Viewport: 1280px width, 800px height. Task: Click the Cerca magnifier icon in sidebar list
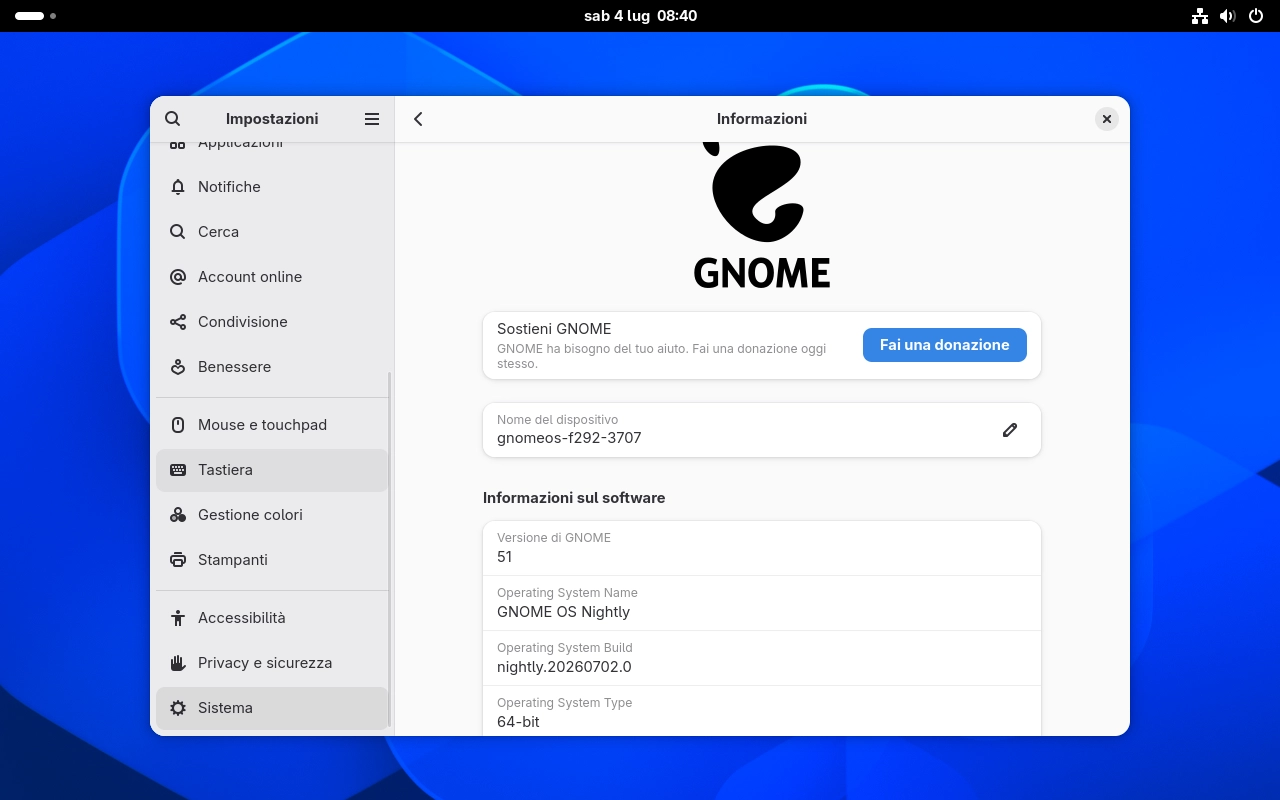(178, 232)
